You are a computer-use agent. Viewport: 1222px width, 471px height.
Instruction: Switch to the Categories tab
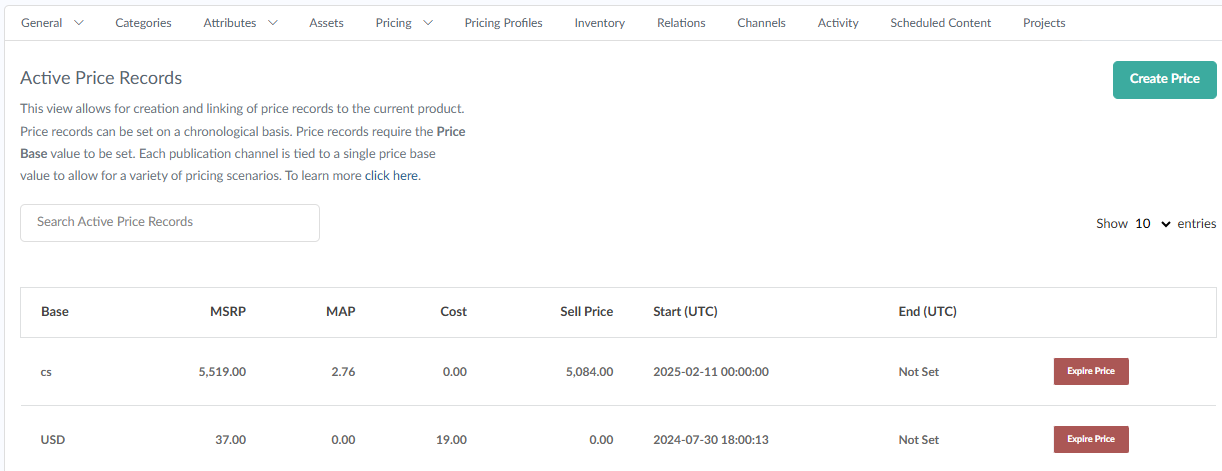click(143, 23)
